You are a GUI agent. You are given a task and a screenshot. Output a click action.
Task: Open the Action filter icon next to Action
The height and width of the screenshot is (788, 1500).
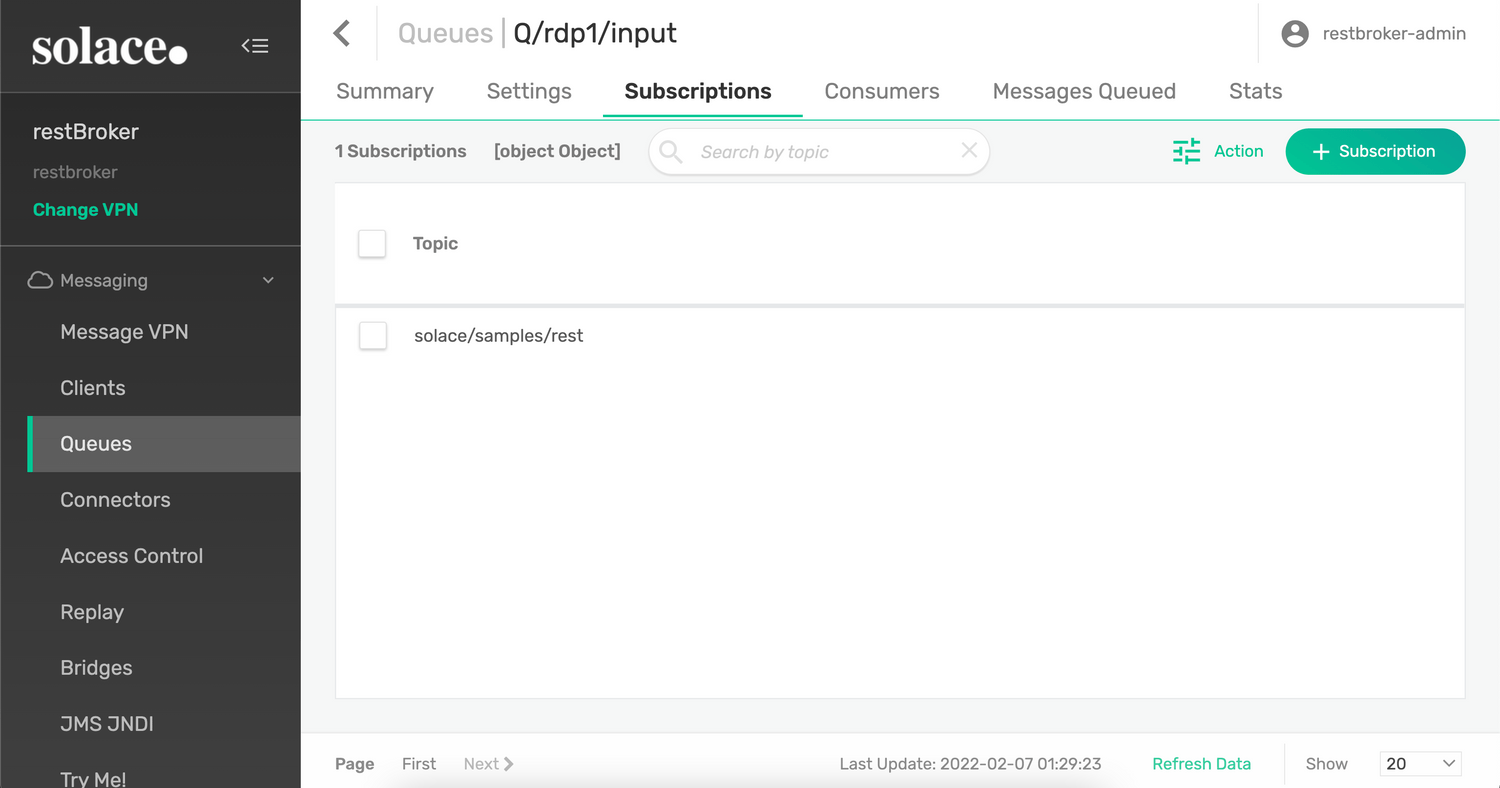click(x=1186, y=151)
